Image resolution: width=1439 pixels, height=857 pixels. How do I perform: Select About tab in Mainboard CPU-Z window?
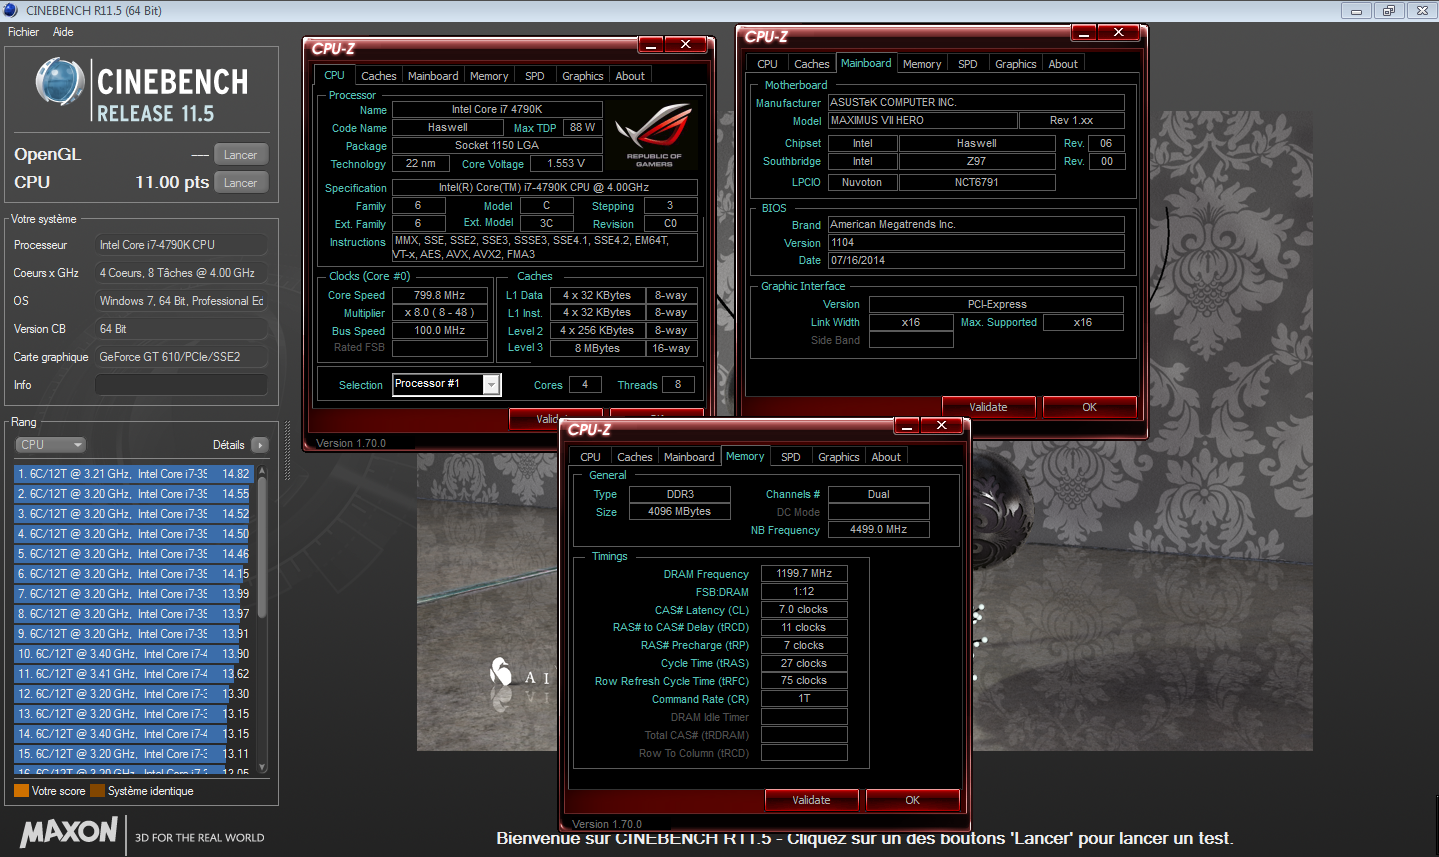point(1063,64)
